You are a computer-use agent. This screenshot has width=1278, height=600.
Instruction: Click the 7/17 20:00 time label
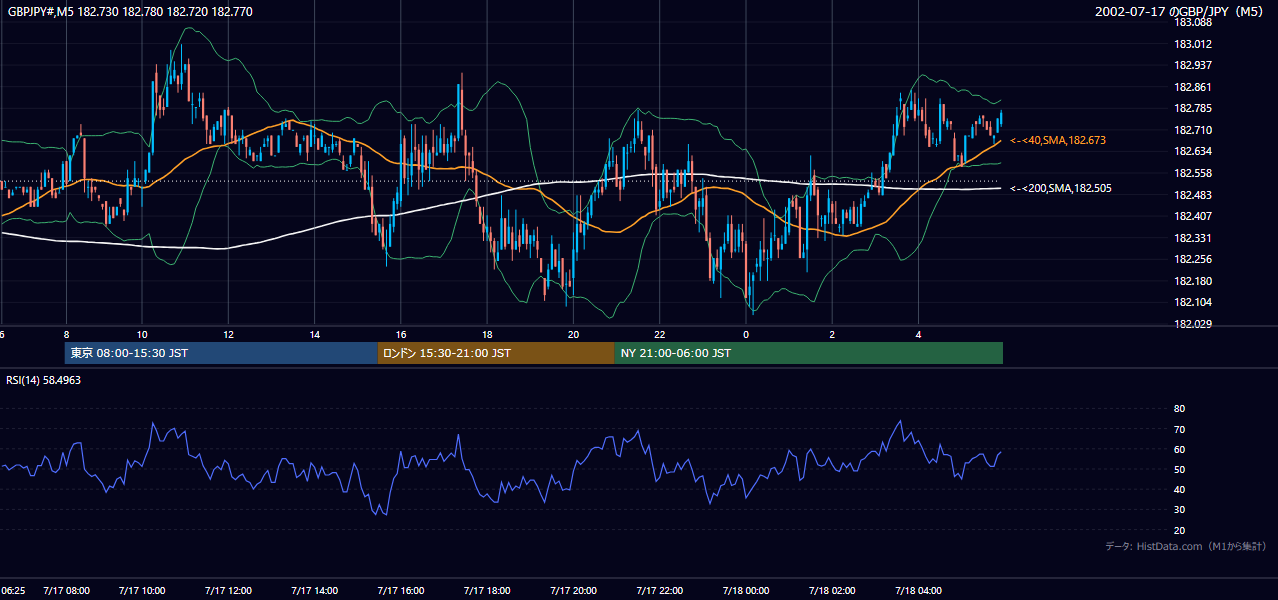pyautogui.click(x=573, y=591)
